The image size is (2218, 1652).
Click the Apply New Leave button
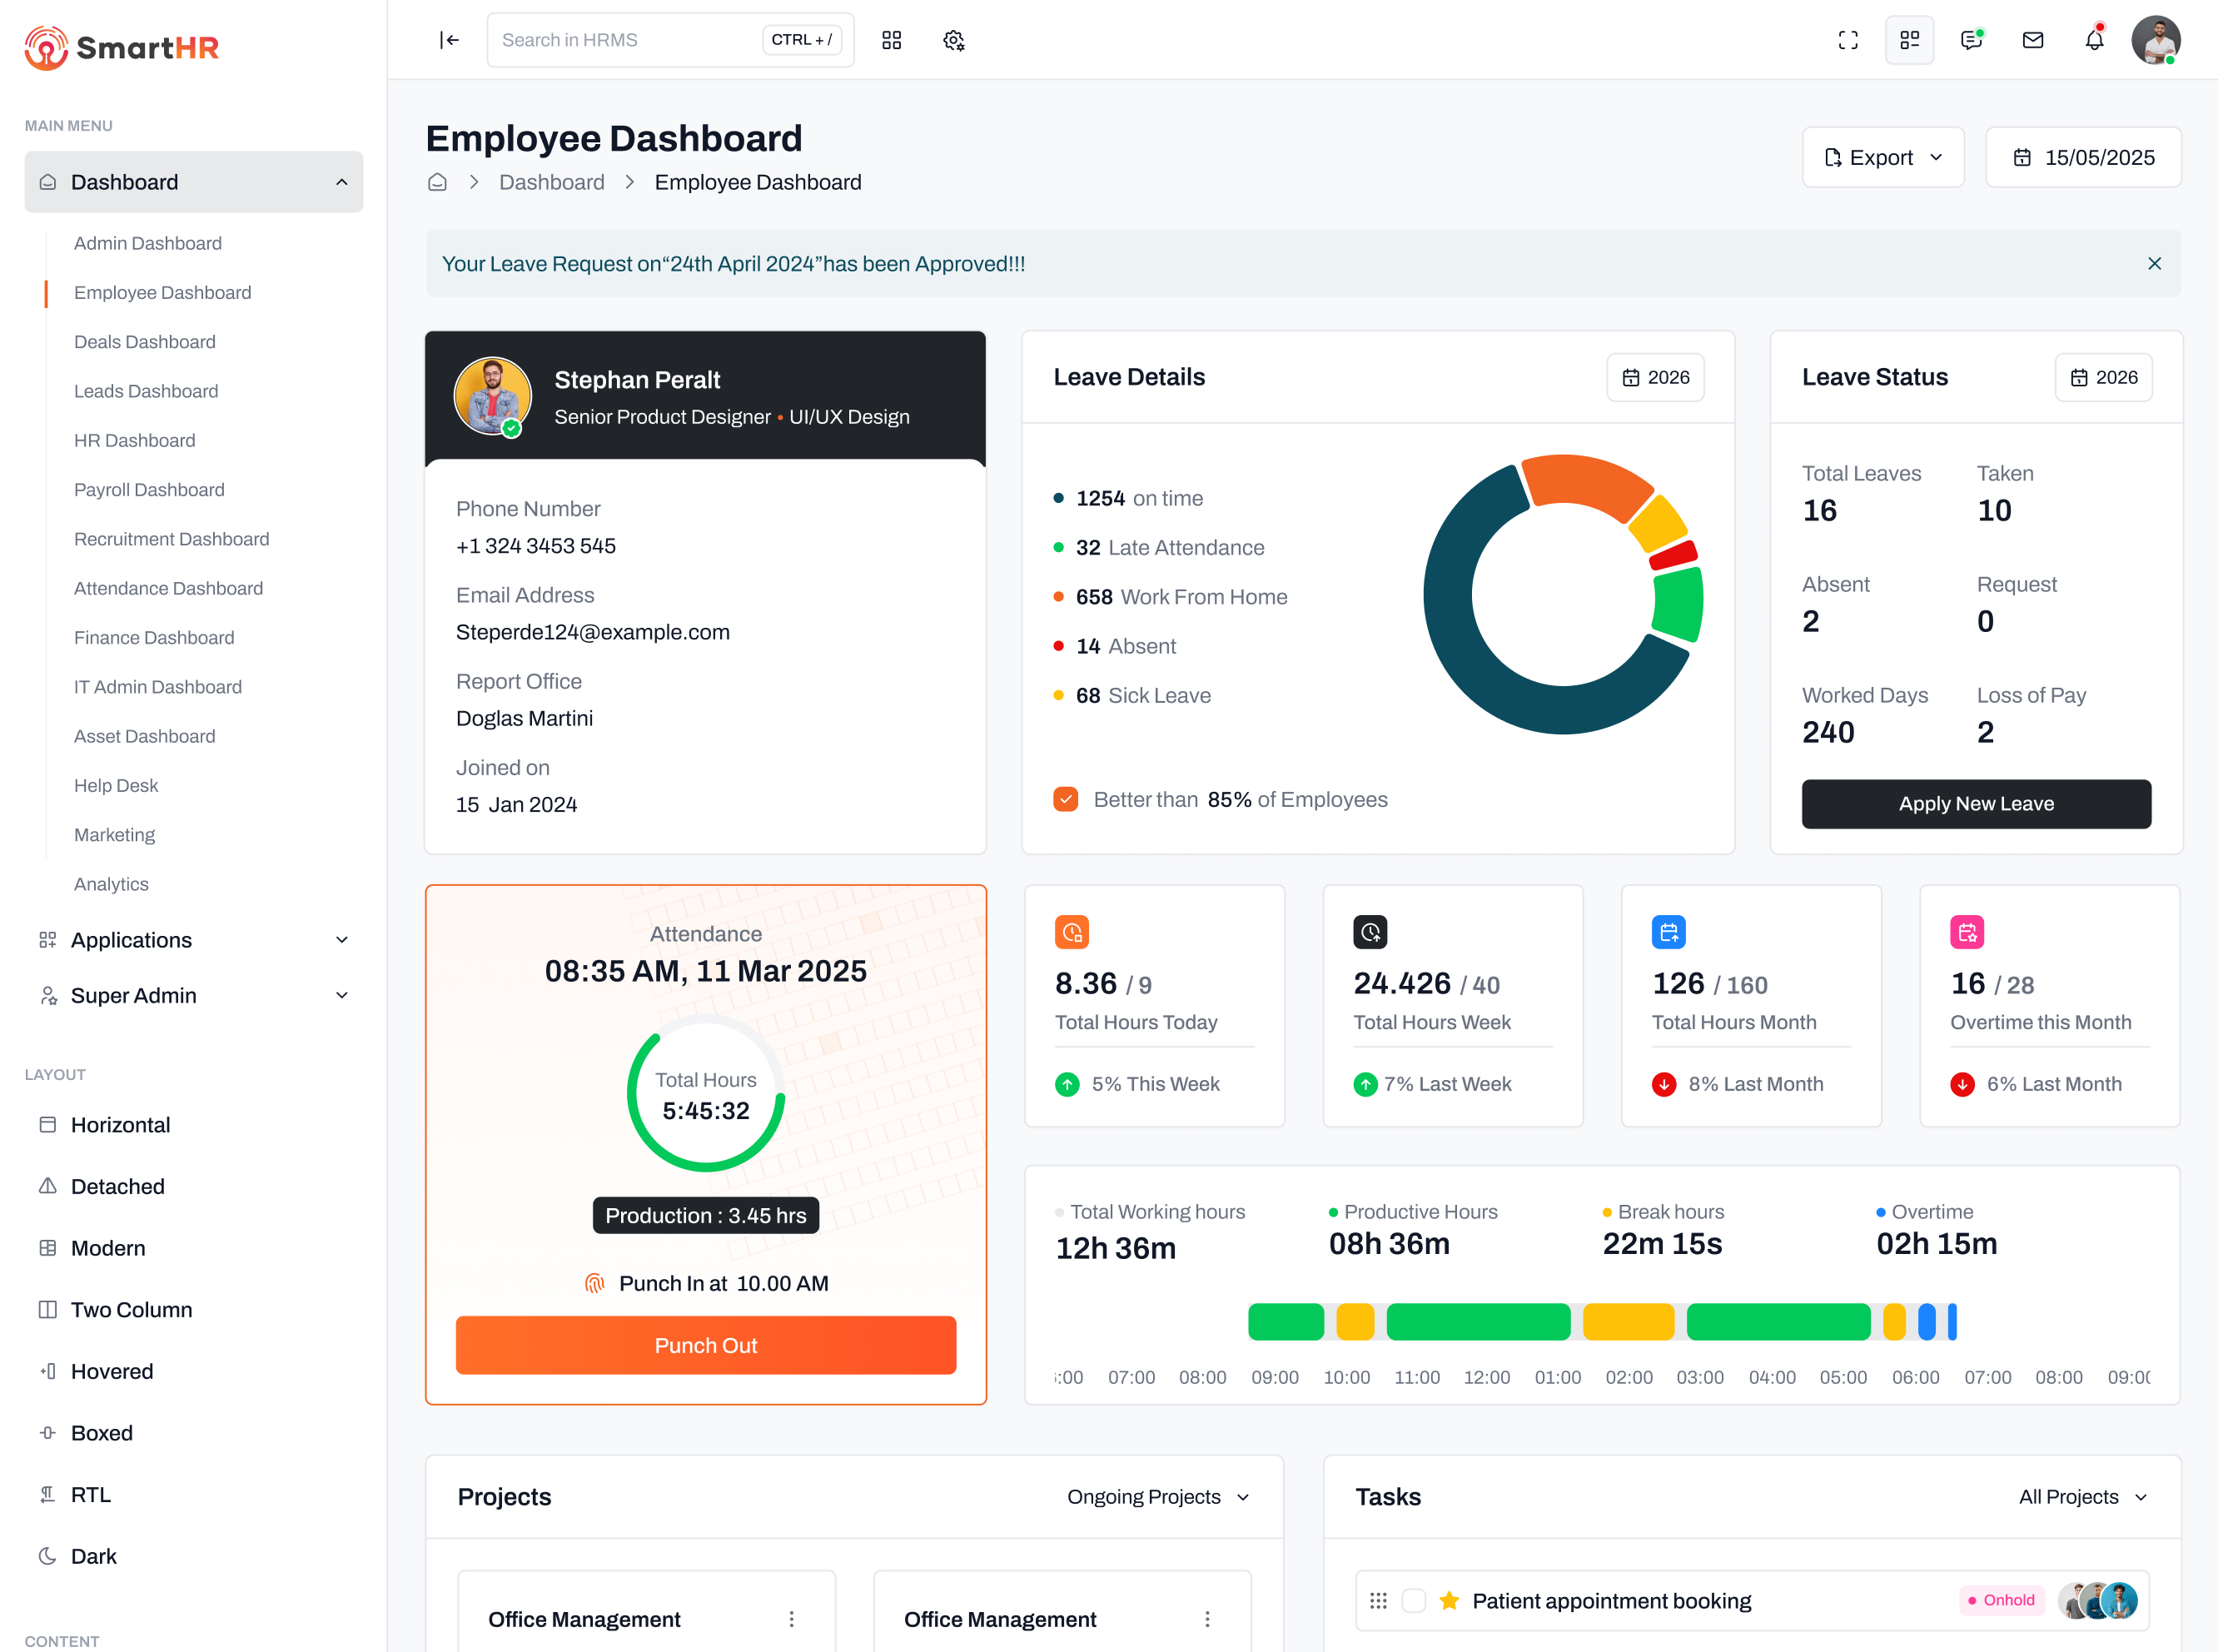click(x=1975, y=803)
